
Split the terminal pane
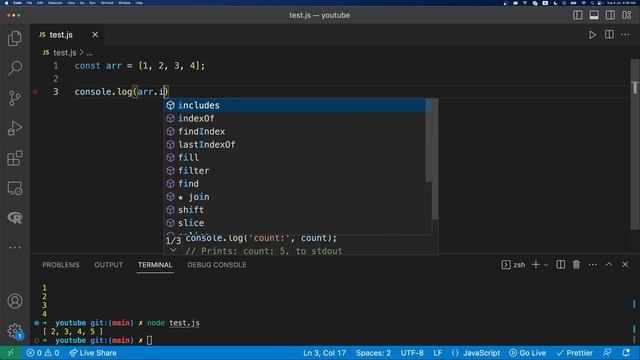coord(561,265)
